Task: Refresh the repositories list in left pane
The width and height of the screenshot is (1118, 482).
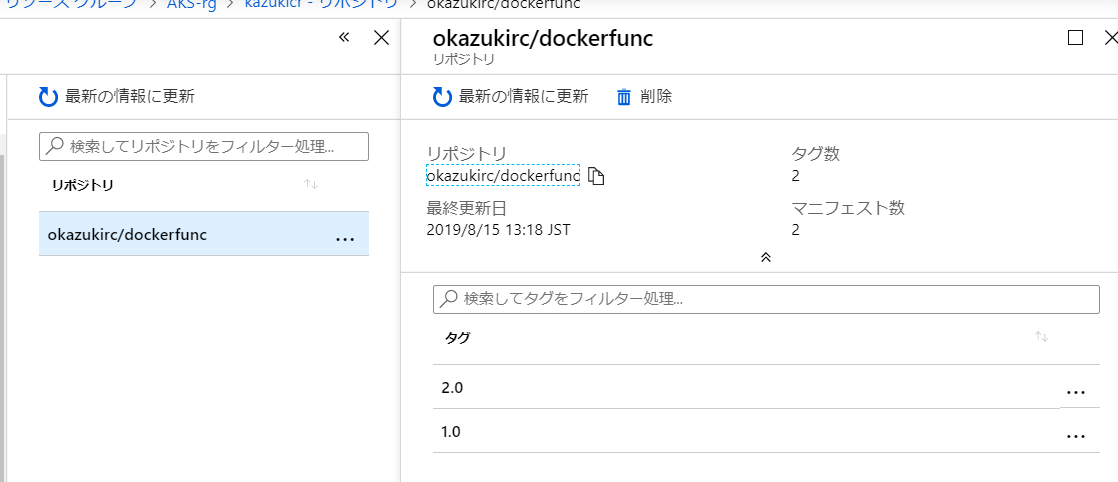Action: click(116, 97)
